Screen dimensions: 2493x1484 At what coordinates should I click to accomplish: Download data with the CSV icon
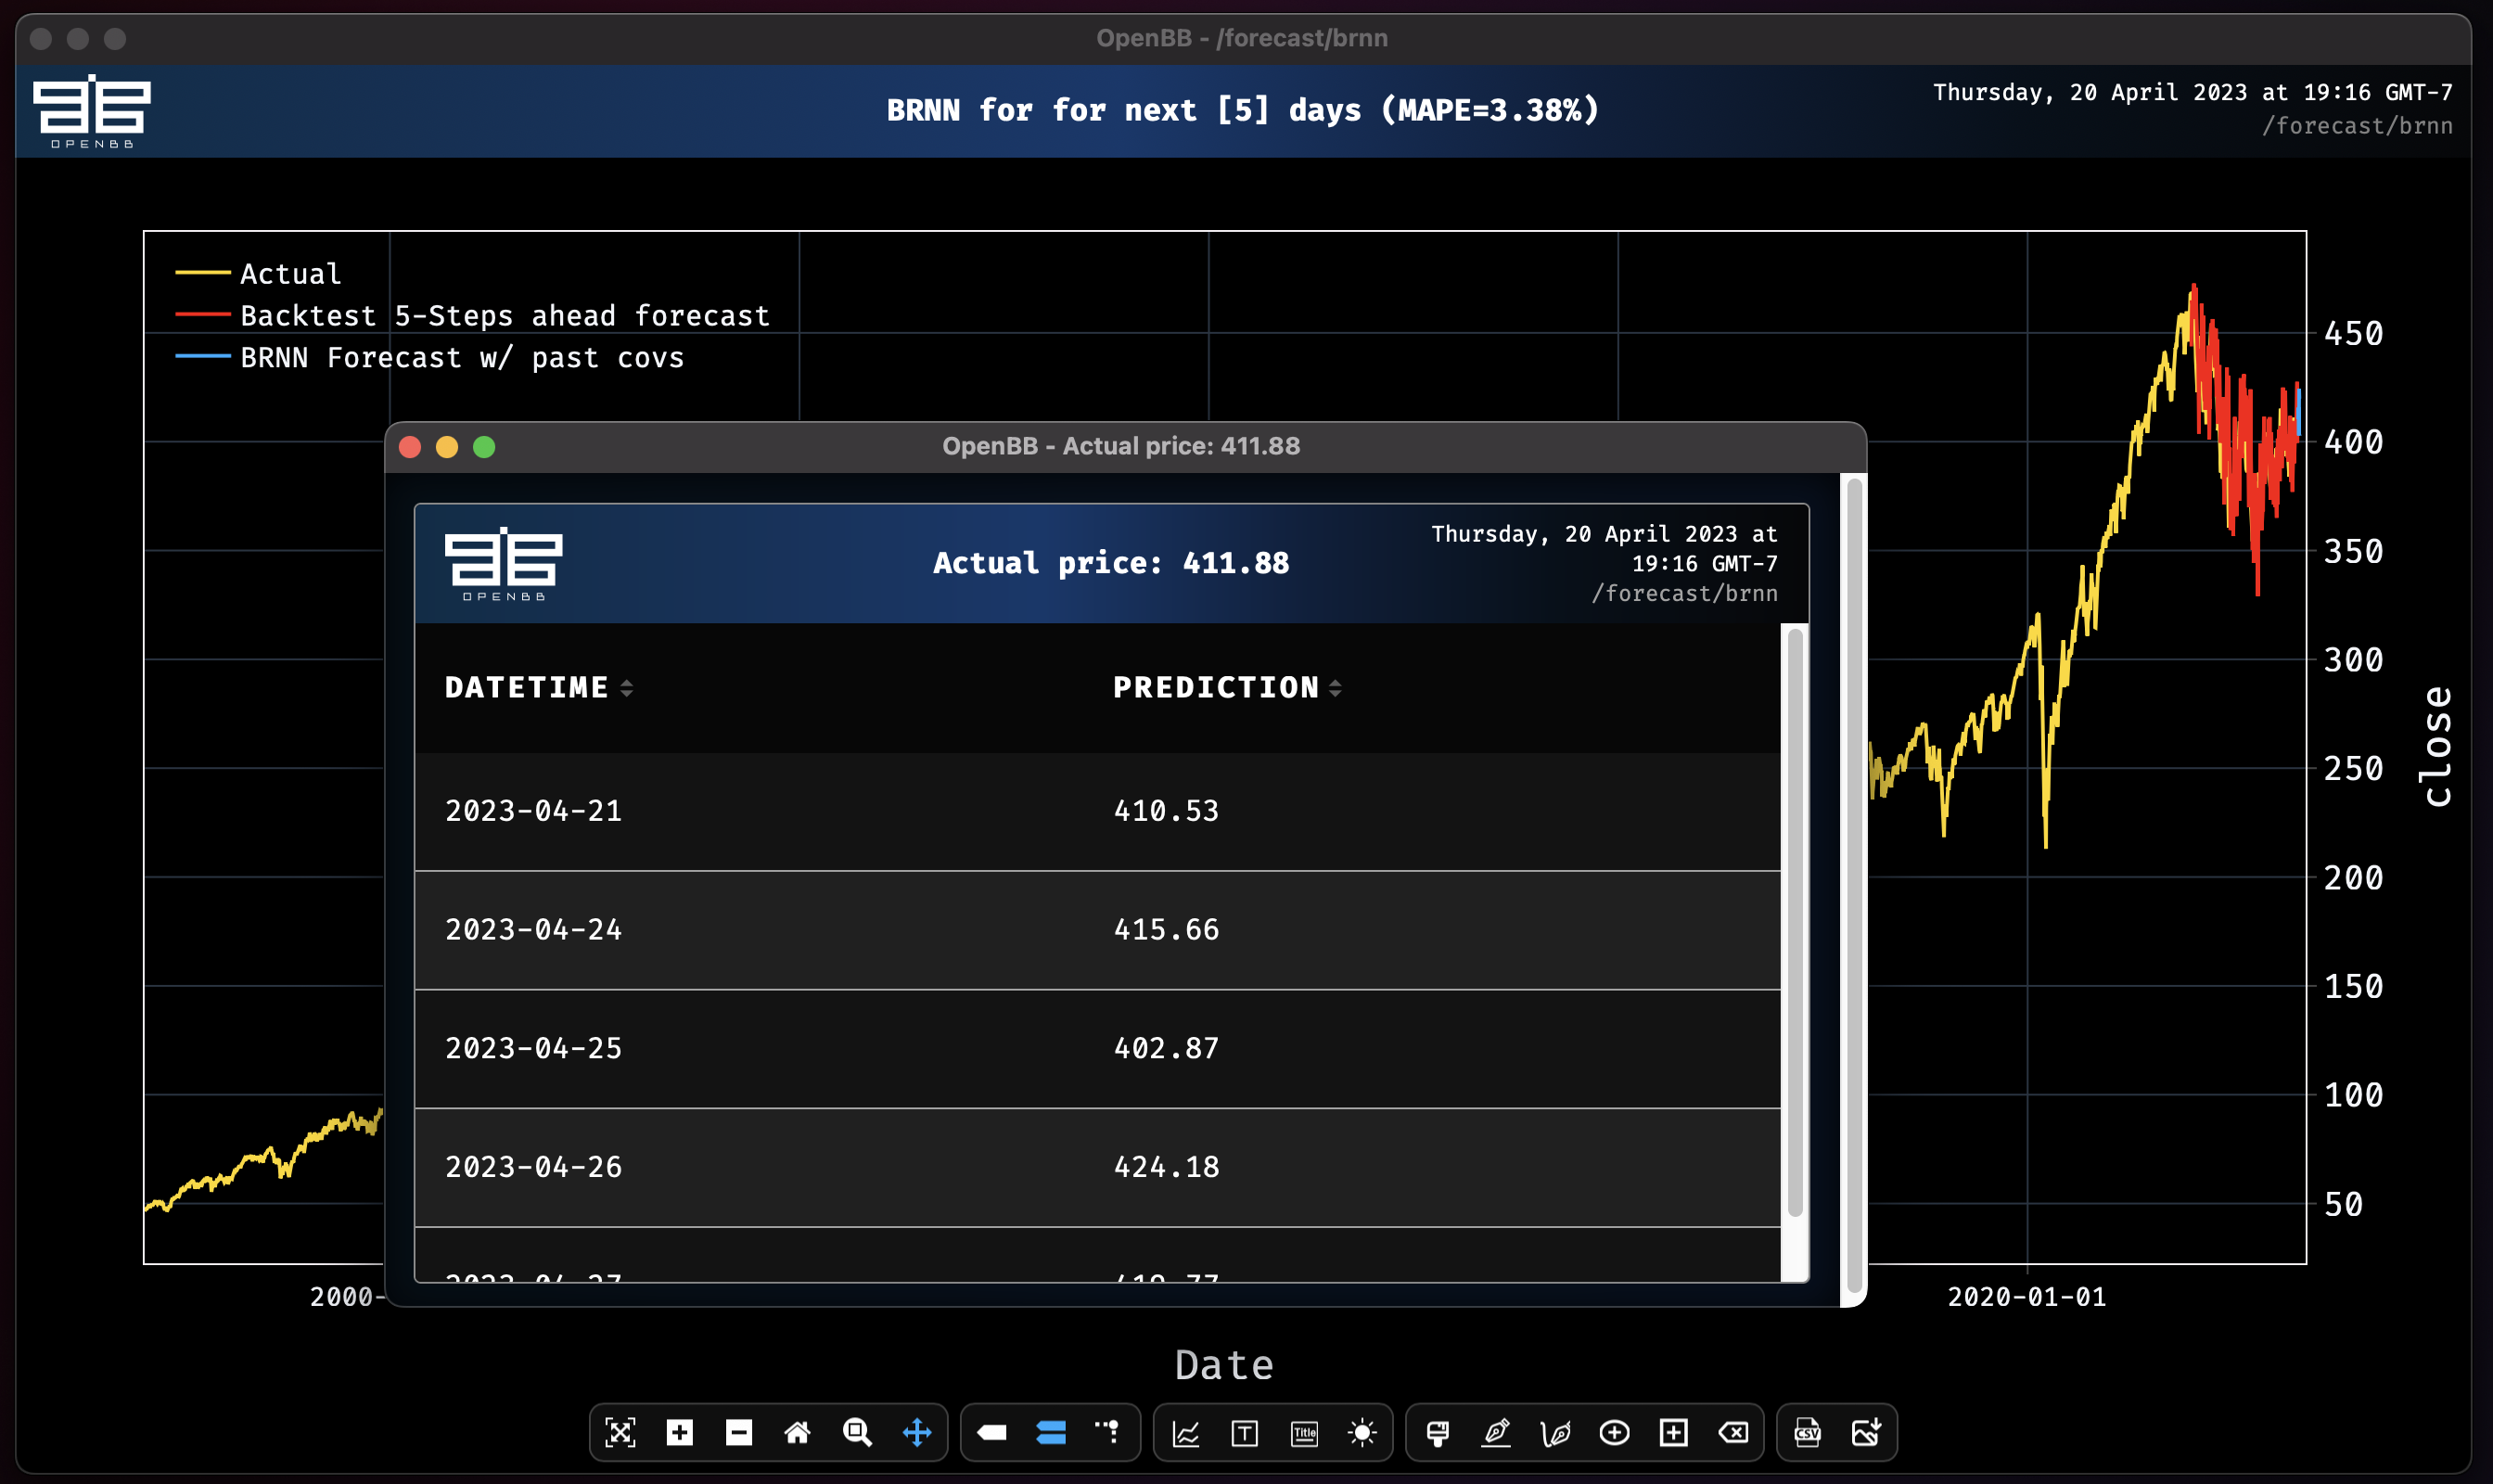pyautogui.click(x=1808, y=1432)
